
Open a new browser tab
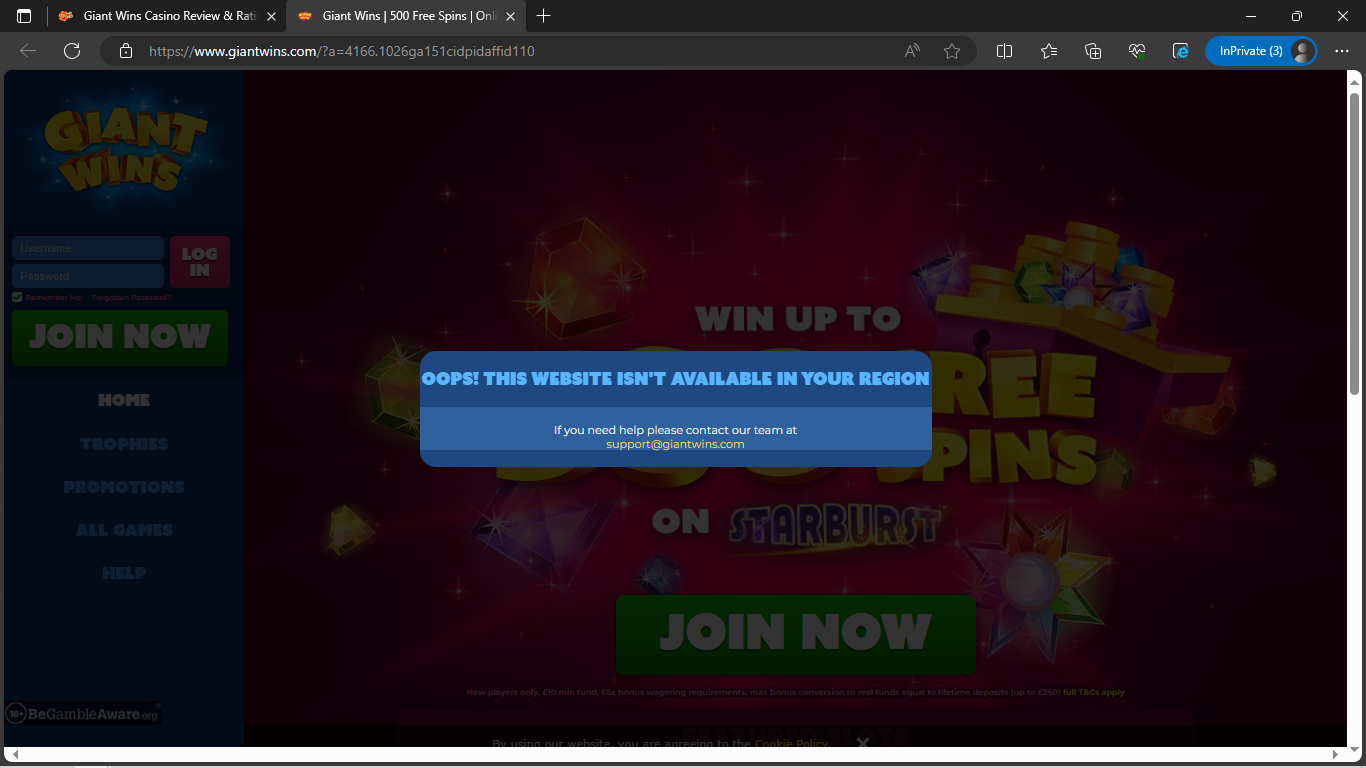click(x=544, y=16)
